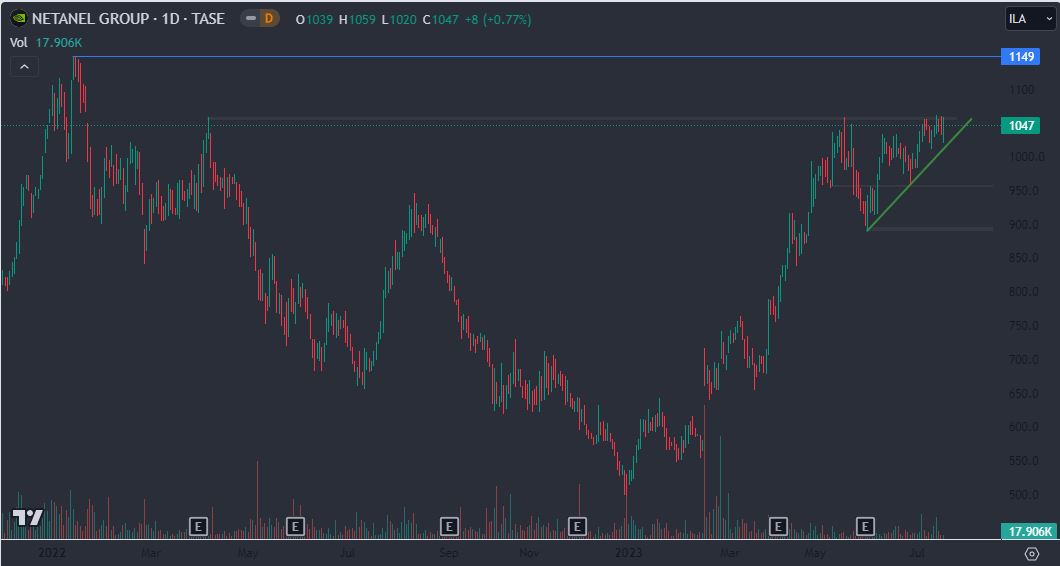Click the 550.0 label on the price axis

tap(1024, 461)
